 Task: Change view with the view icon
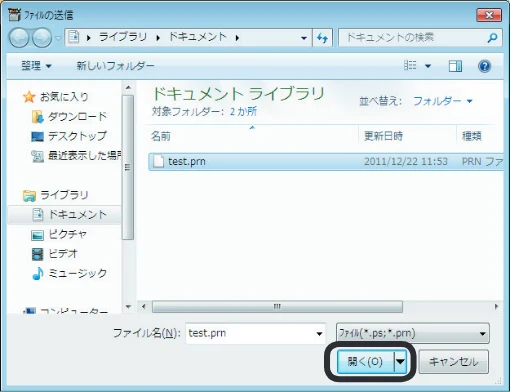(410, 65)
